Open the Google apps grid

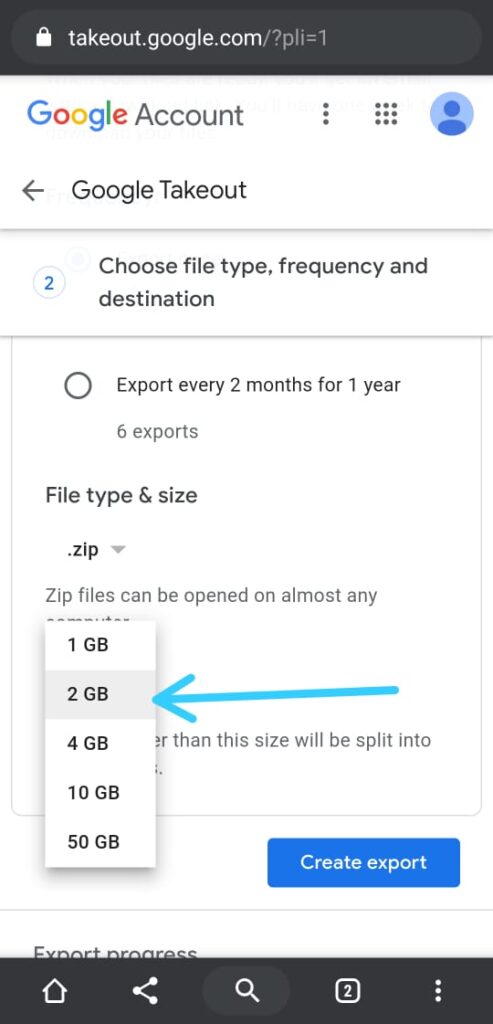click(387, 114)
